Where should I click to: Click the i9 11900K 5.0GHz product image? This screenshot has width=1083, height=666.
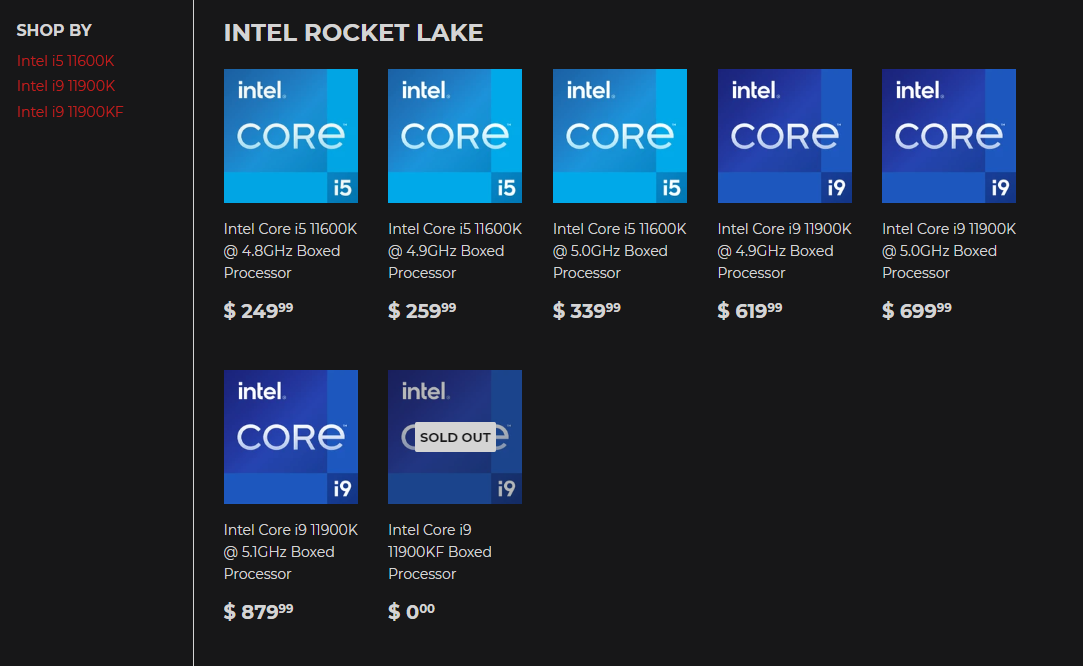[x=948, y=136]
